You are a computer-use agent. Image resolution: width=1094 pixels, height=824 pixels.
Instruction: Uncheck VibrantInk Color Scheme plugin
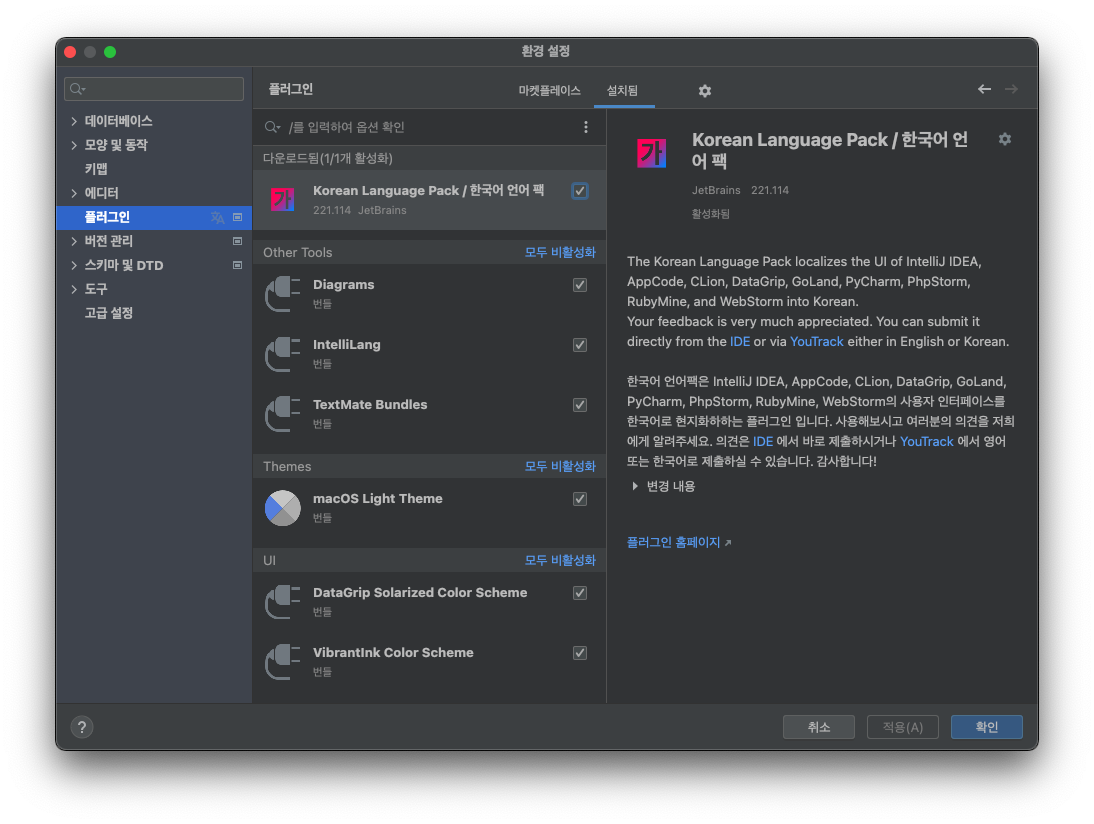click(580, 653)
